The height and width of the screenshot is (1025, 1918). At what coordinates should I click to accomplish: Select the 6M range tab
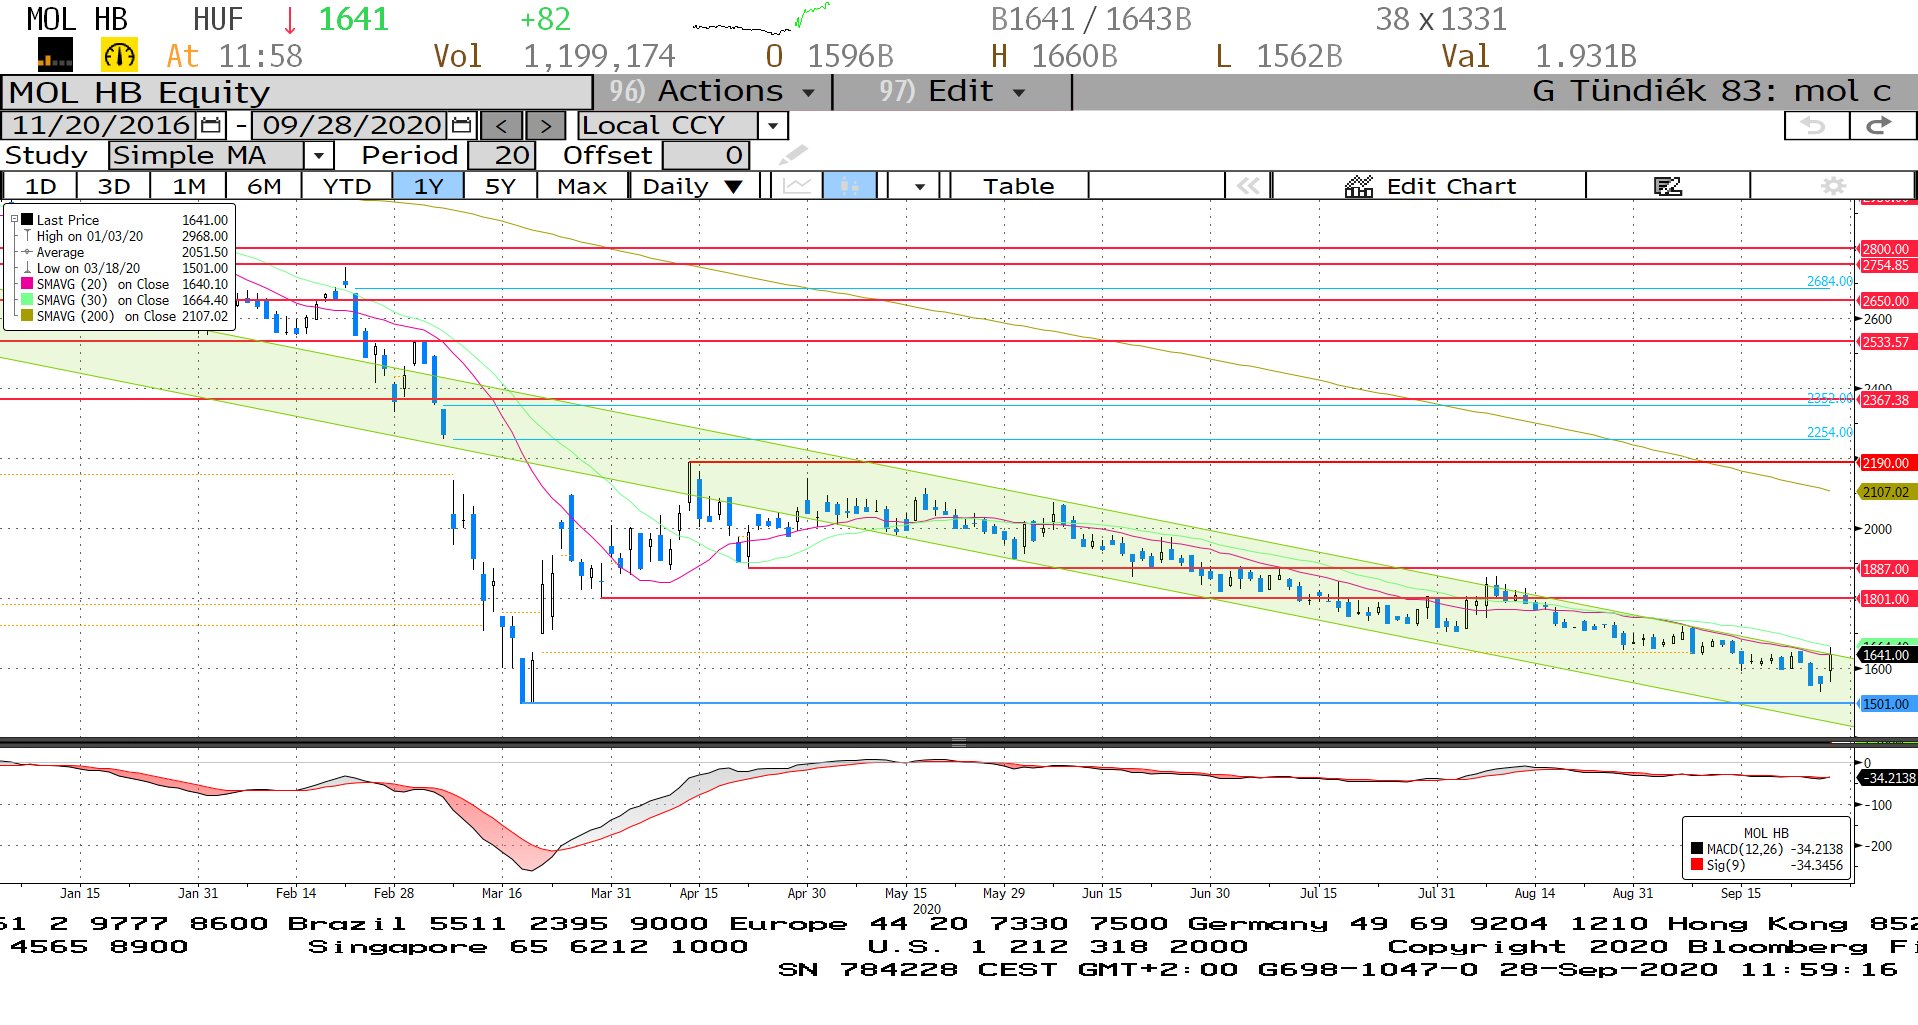coord(263,186)
